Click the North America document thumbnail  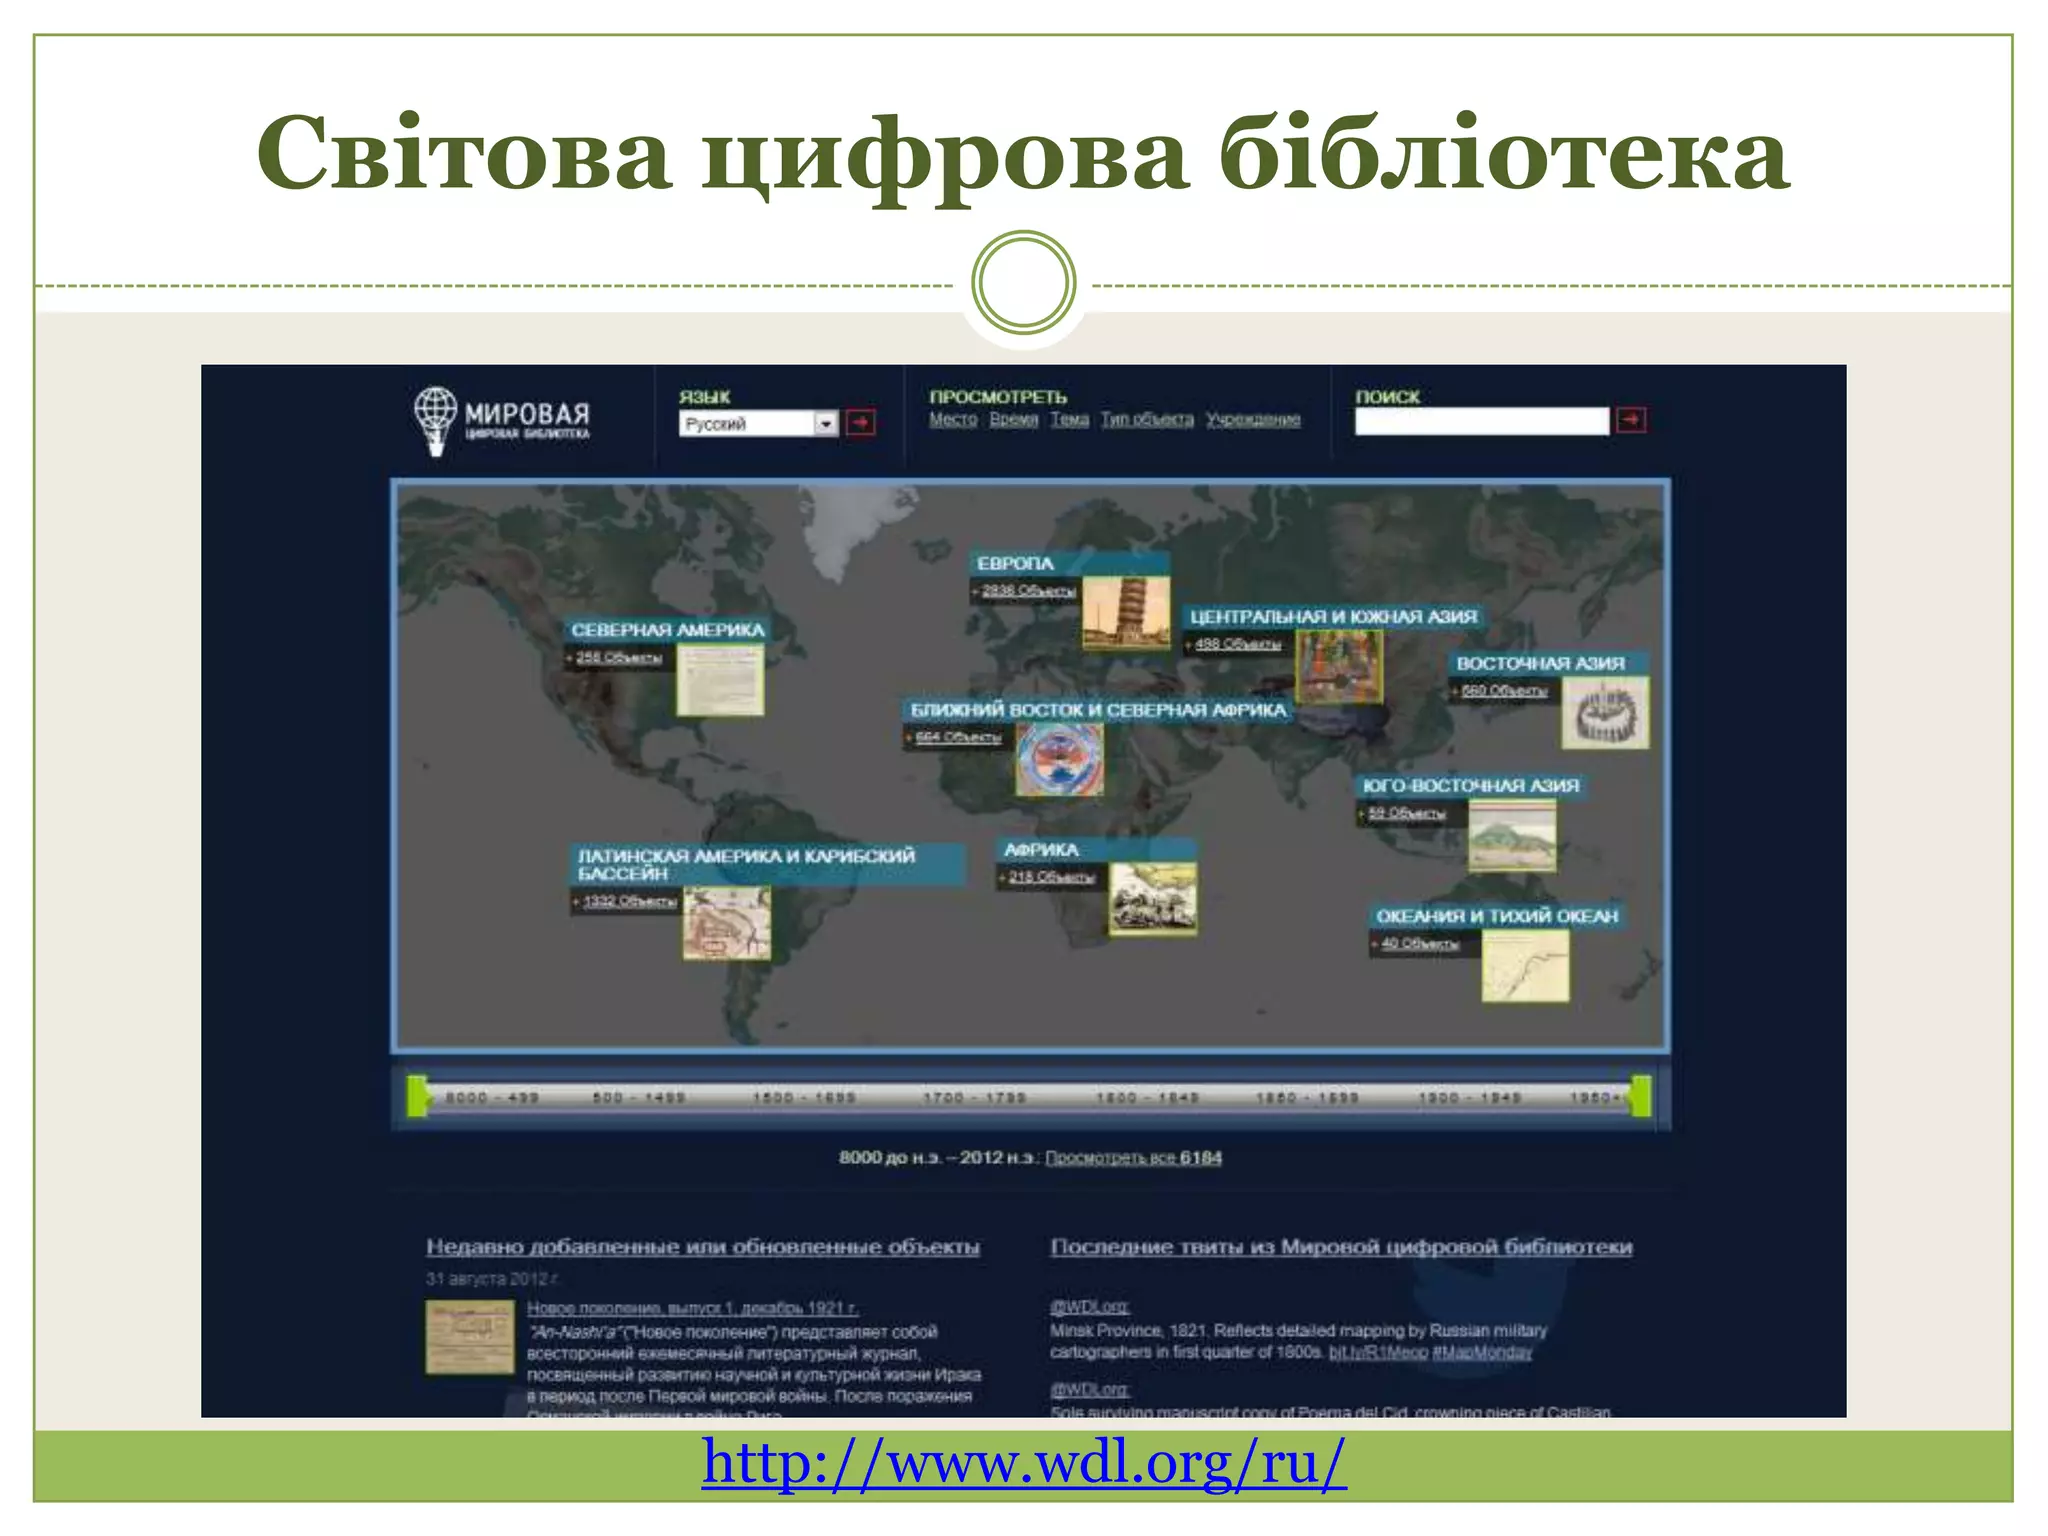[x=720, y=680]
